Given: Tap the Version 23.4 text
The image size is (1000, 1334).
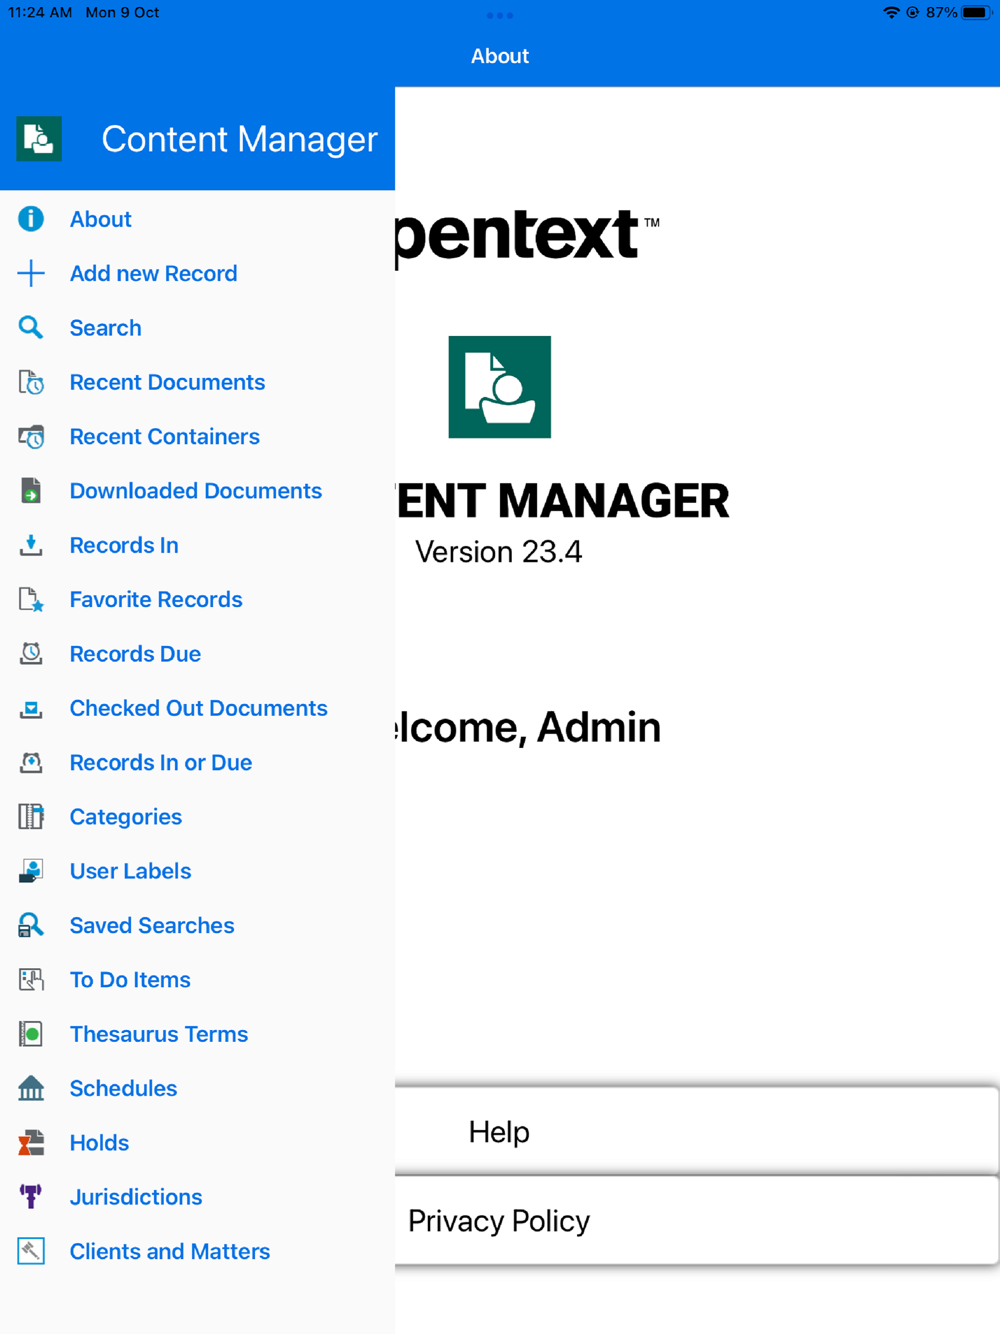Looking at the screenshot, I should coord(498,552).
